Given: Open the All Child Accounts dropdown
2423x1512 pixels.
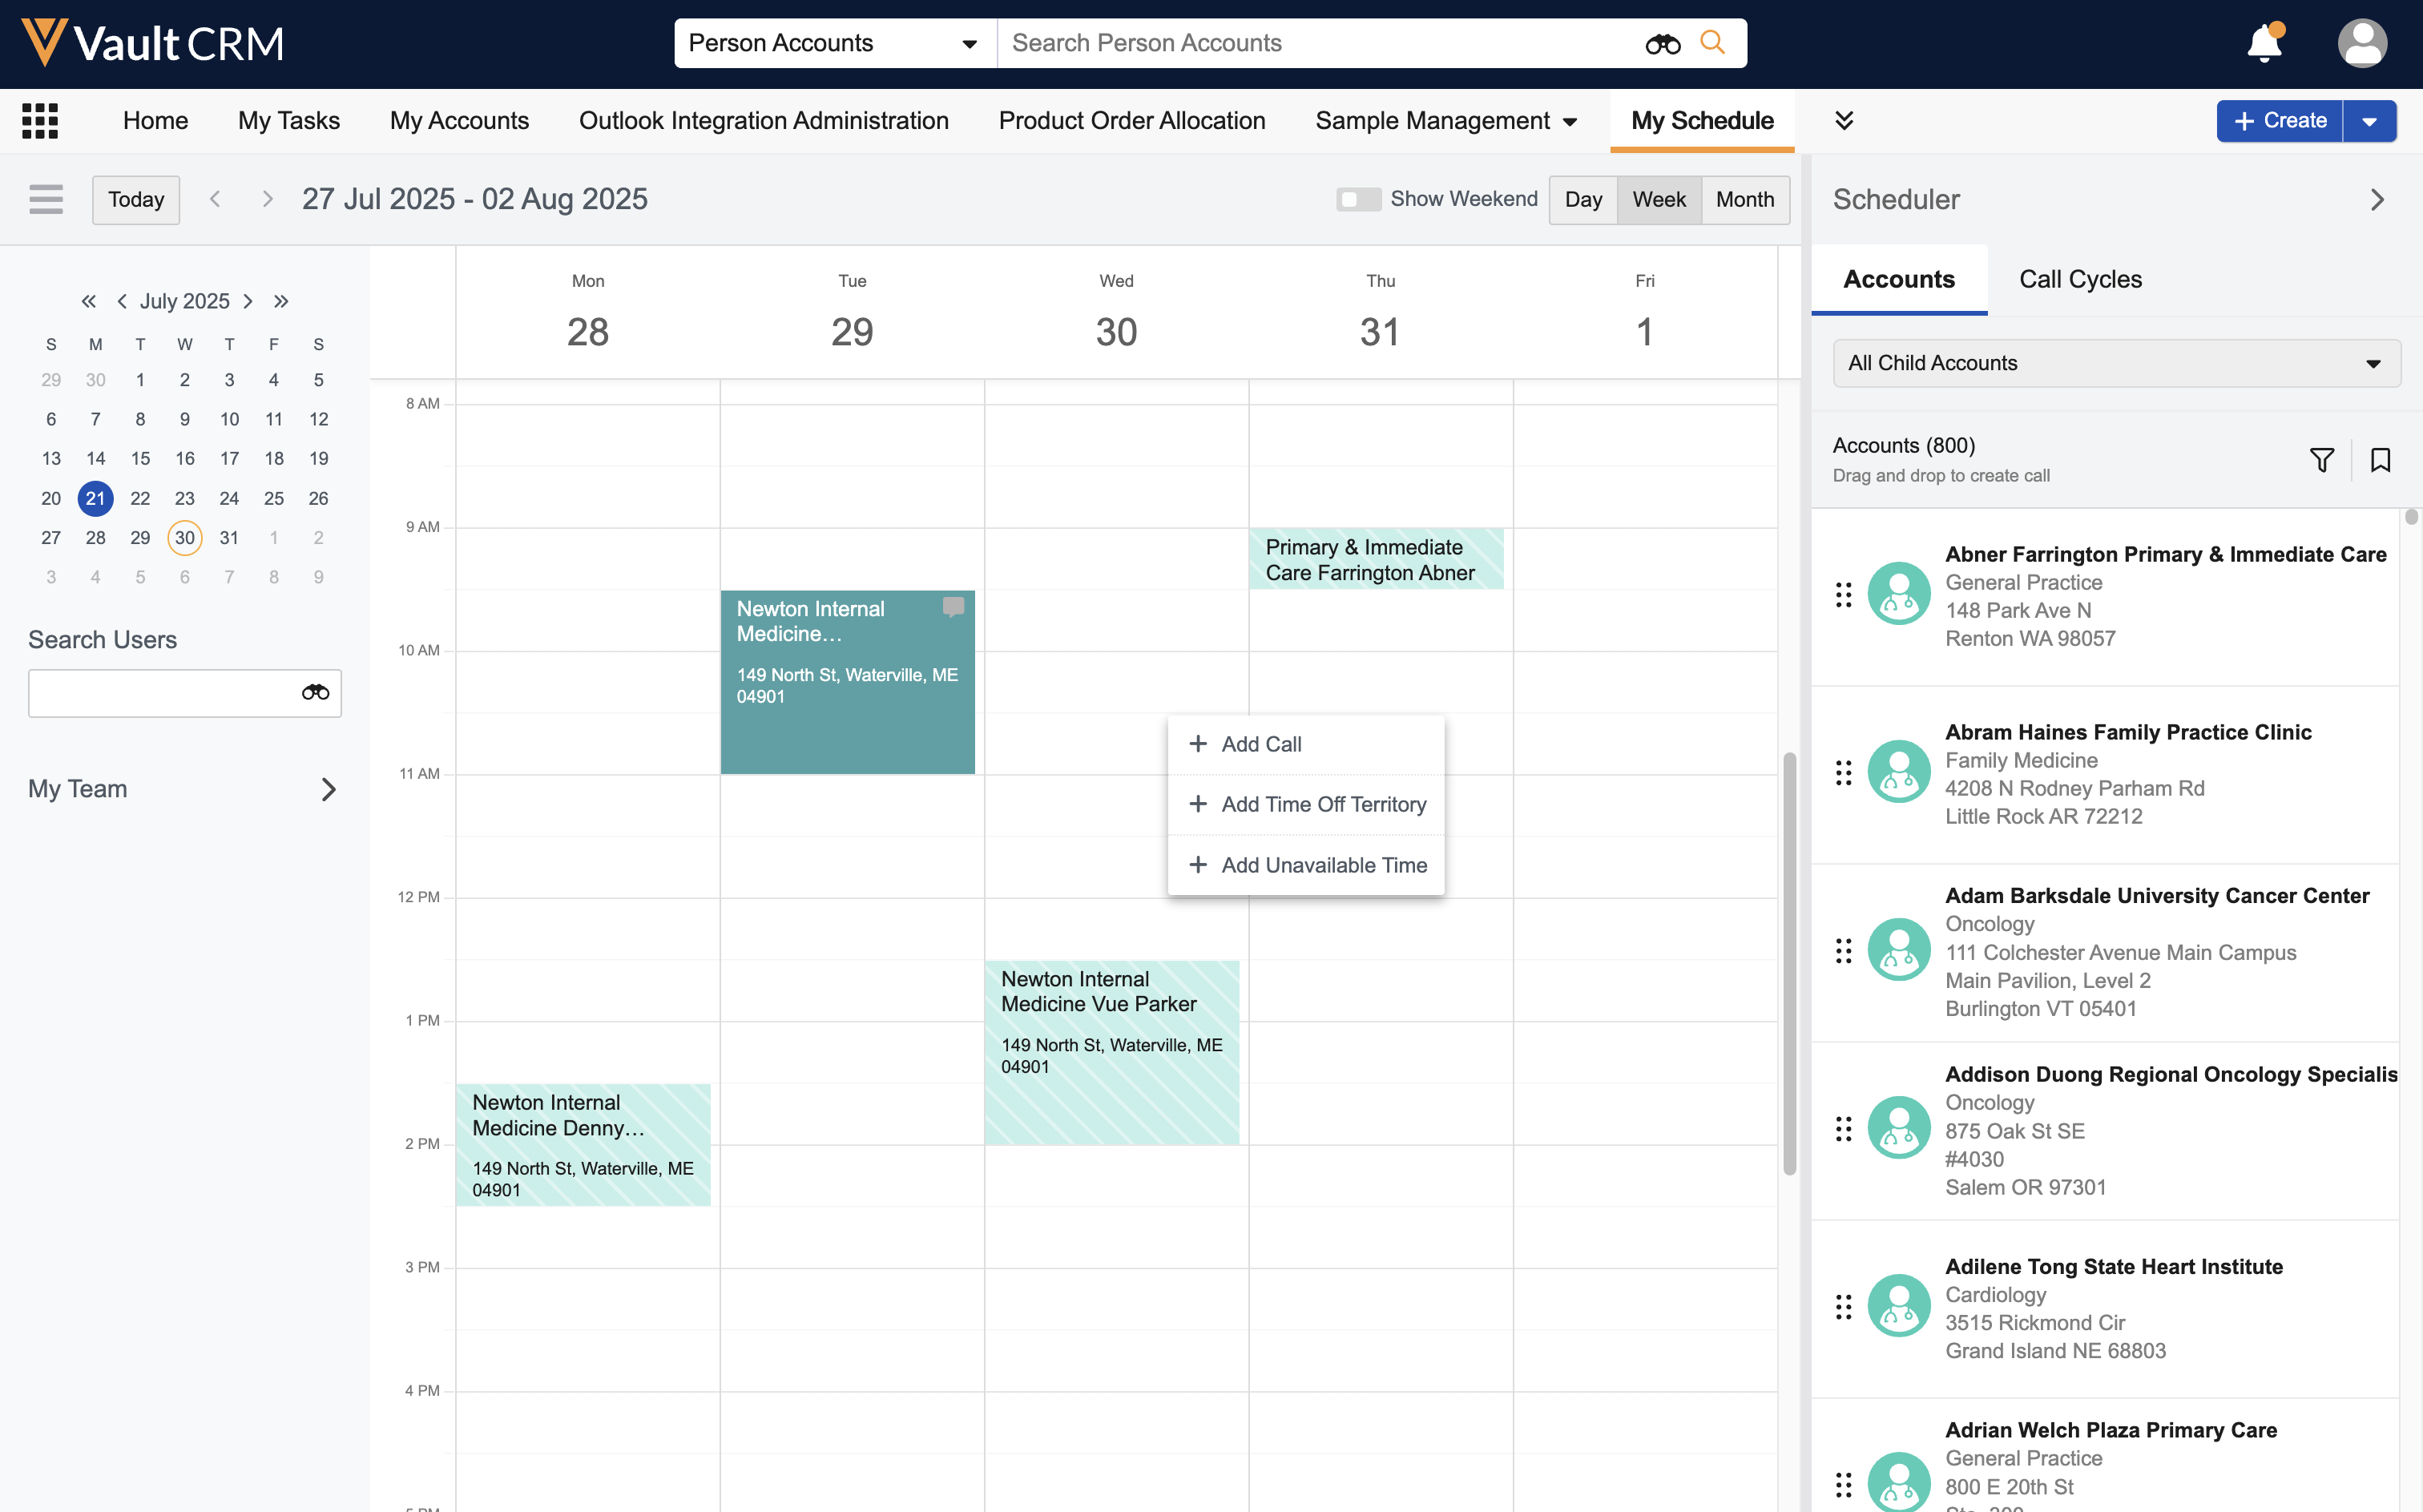Looking at the screenshot, I should pyautogui.click(x=2115, y=363).
